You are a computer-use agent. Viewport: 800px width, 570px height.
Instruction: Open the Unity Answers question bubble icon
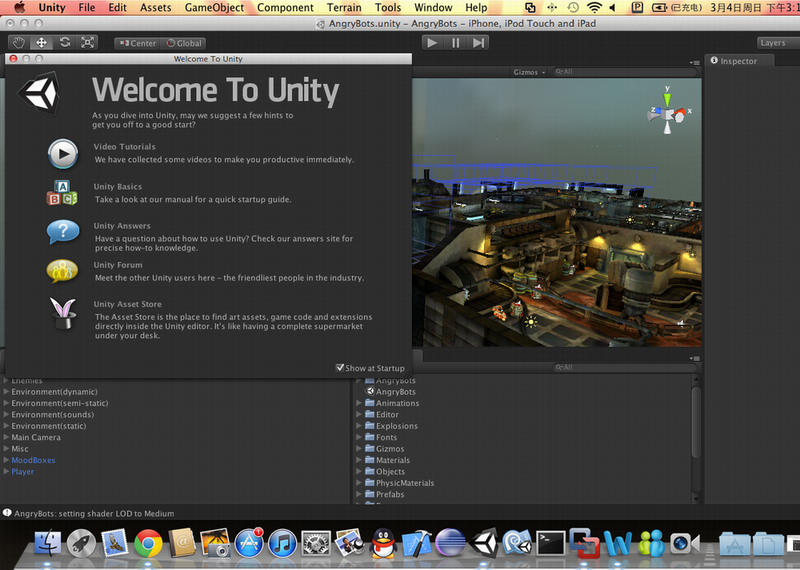coord(63,232)
